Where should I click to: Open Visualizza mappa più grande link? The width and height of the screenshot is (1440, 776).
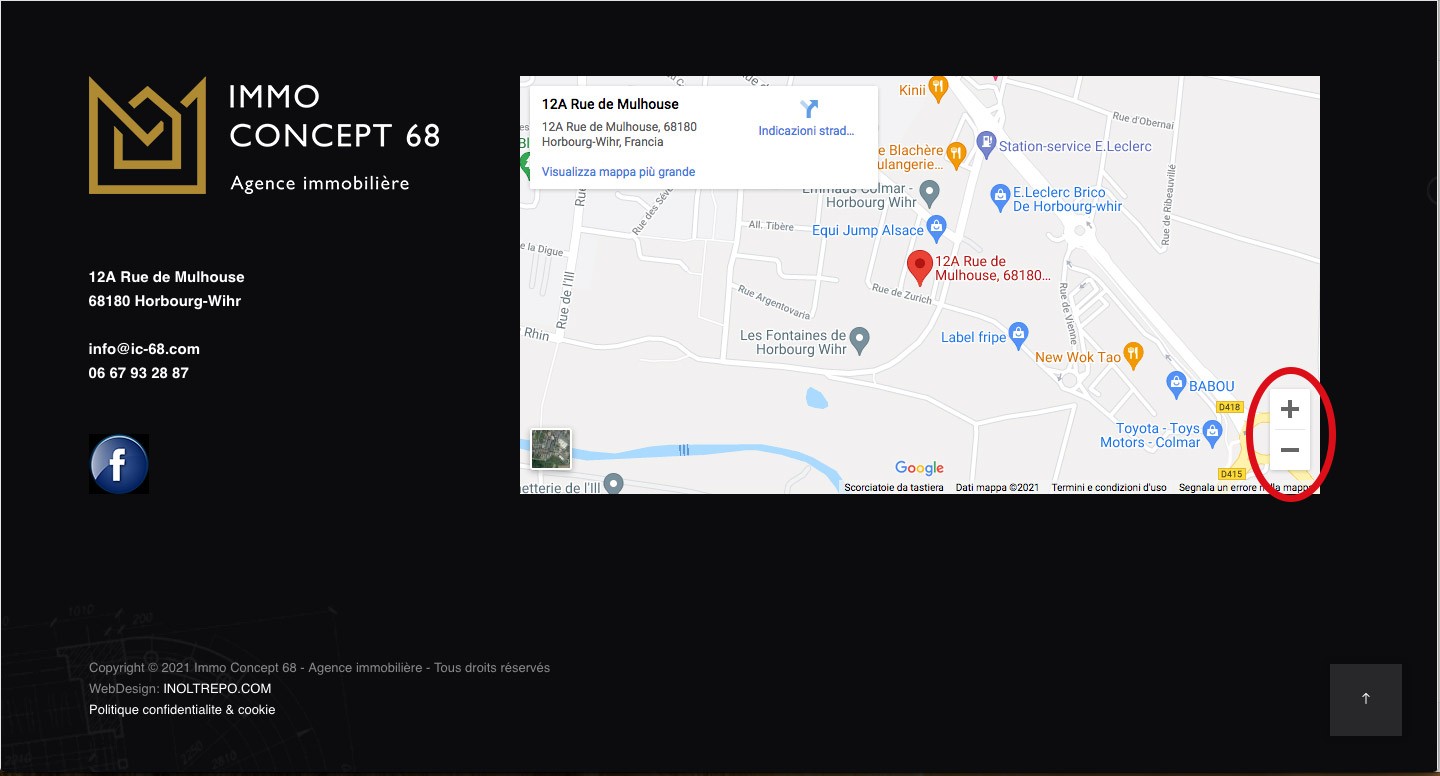618,172
